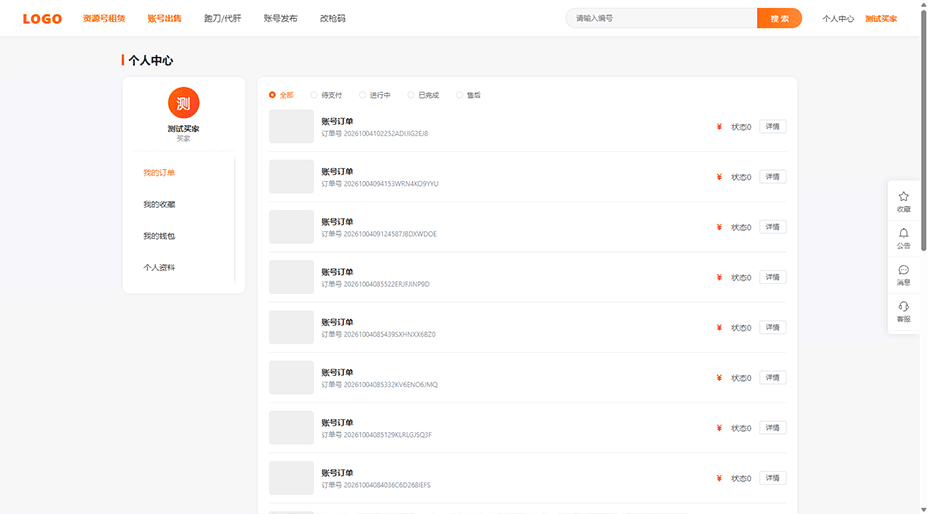Open 收藏 star icon in side panel

[x=903, y=201]
